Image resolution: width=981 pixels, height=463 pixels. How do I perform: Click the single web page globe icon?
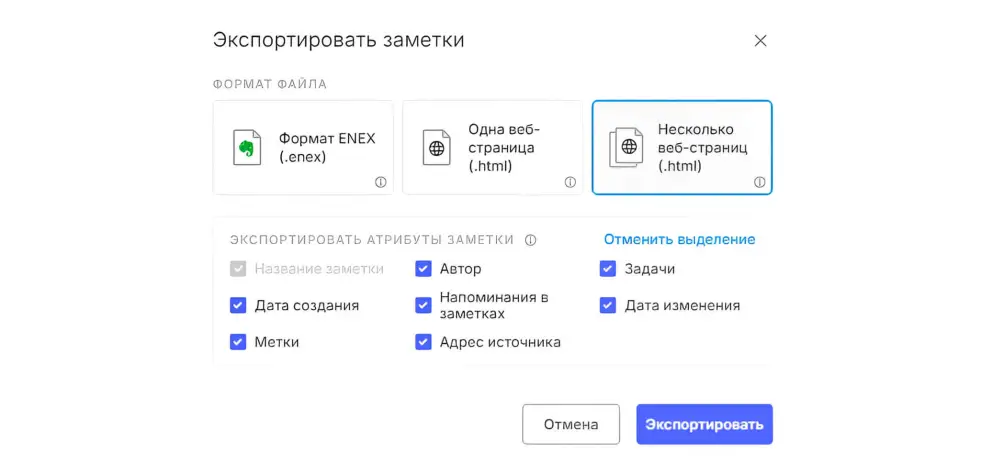point(436,147)
